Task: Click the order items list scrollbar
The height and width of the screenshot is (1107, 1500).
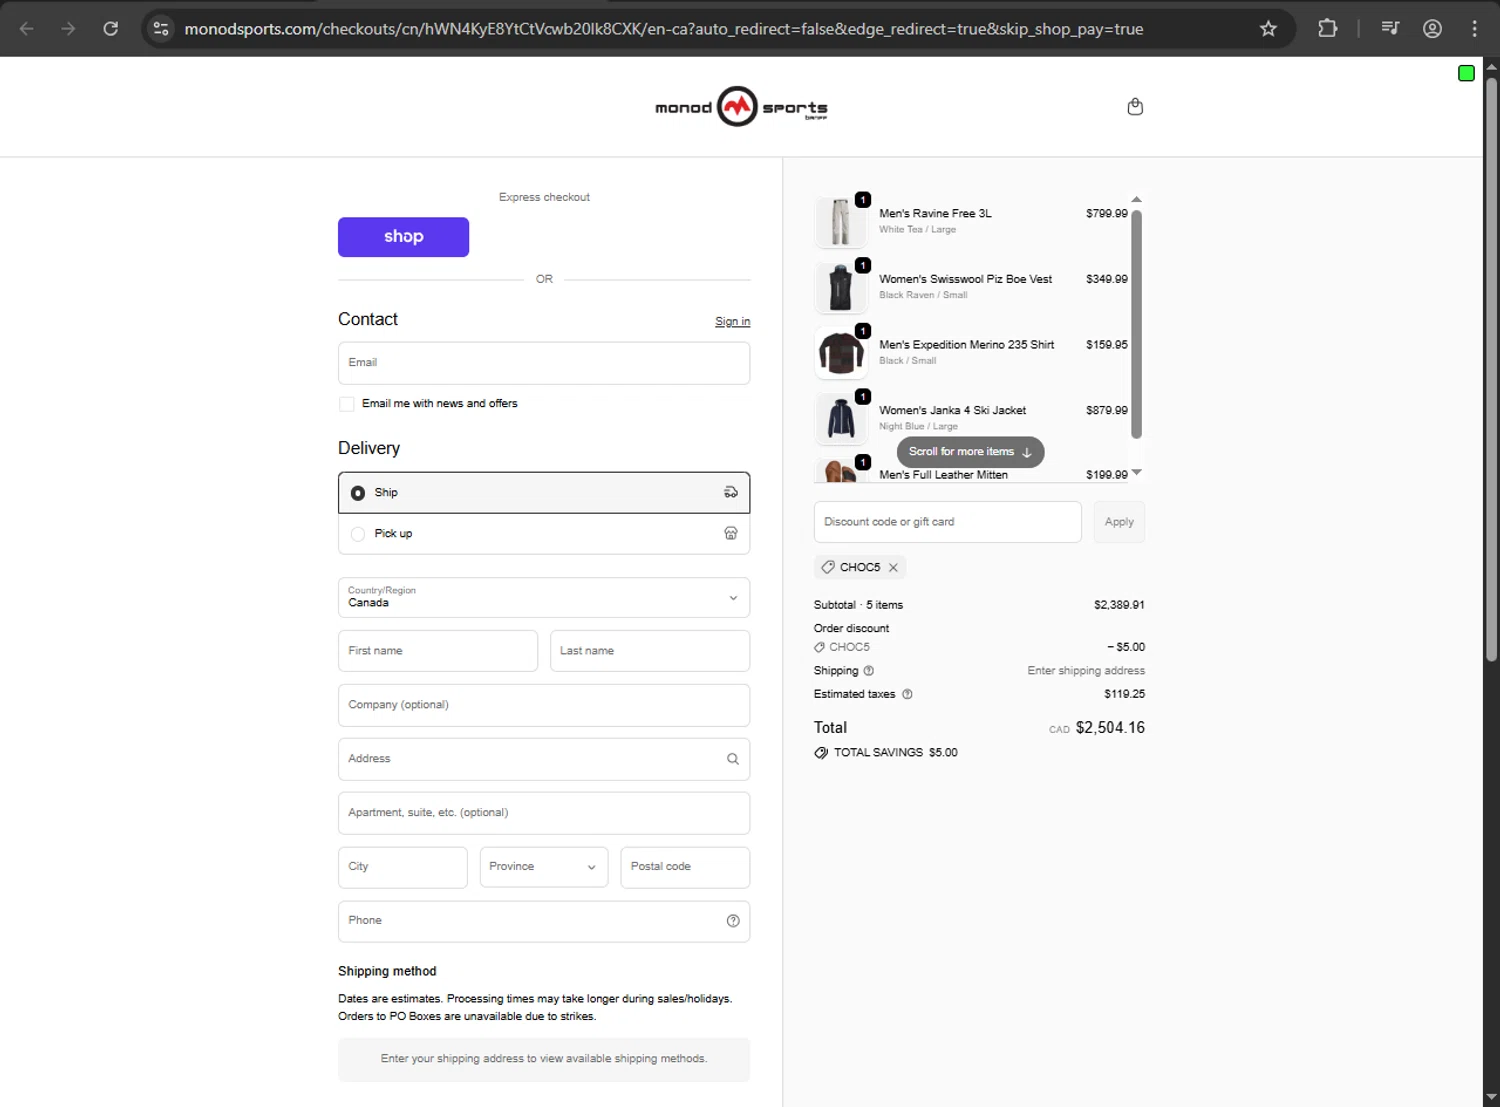Action: [1136, 324]
